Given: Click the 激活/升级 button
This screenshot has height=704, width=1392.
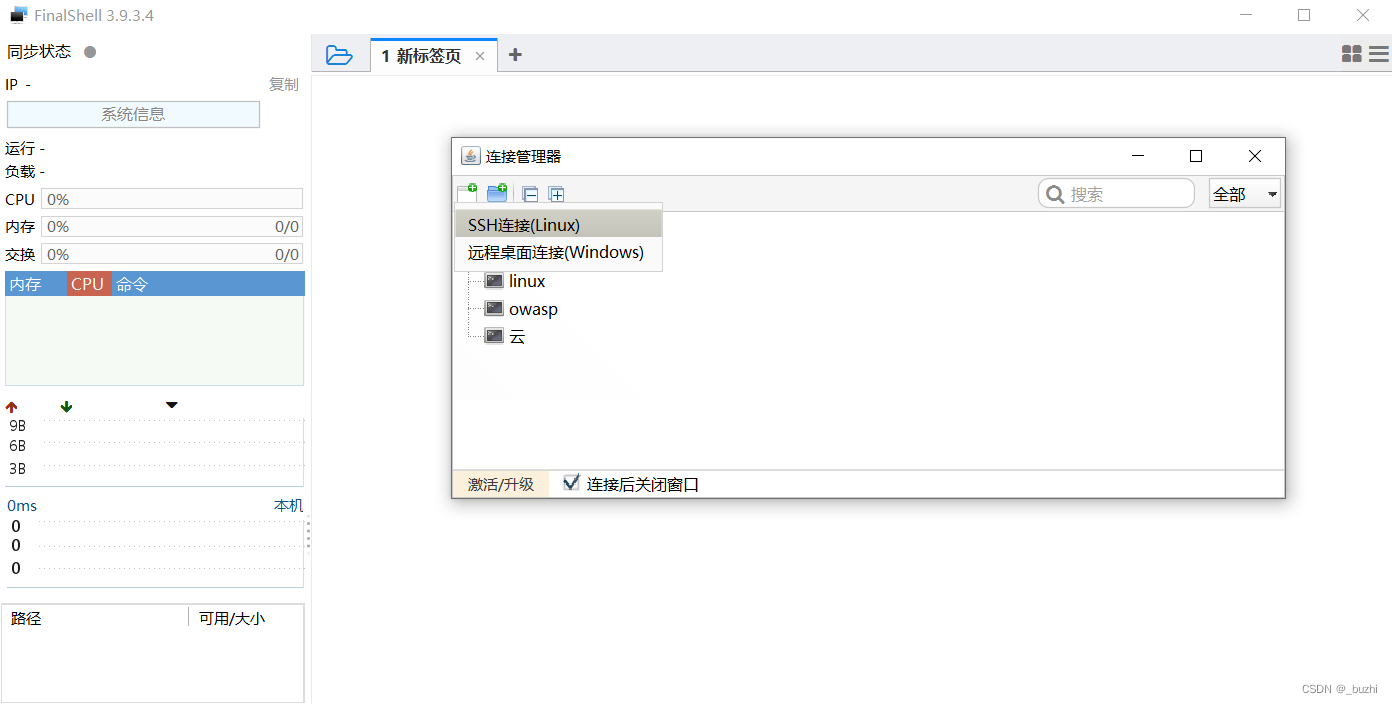Looking at the screenshot, I should point(501,484).
